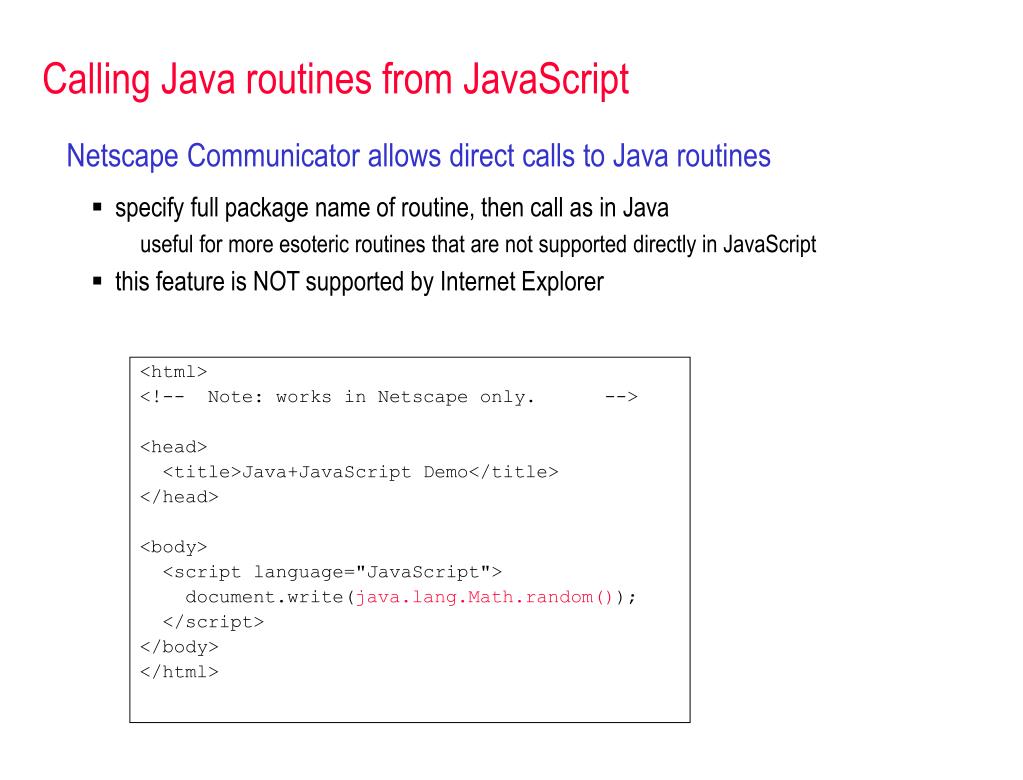Click the '<title>Java+JavaScript Demo</title>' line

click(x=361, y=472)
